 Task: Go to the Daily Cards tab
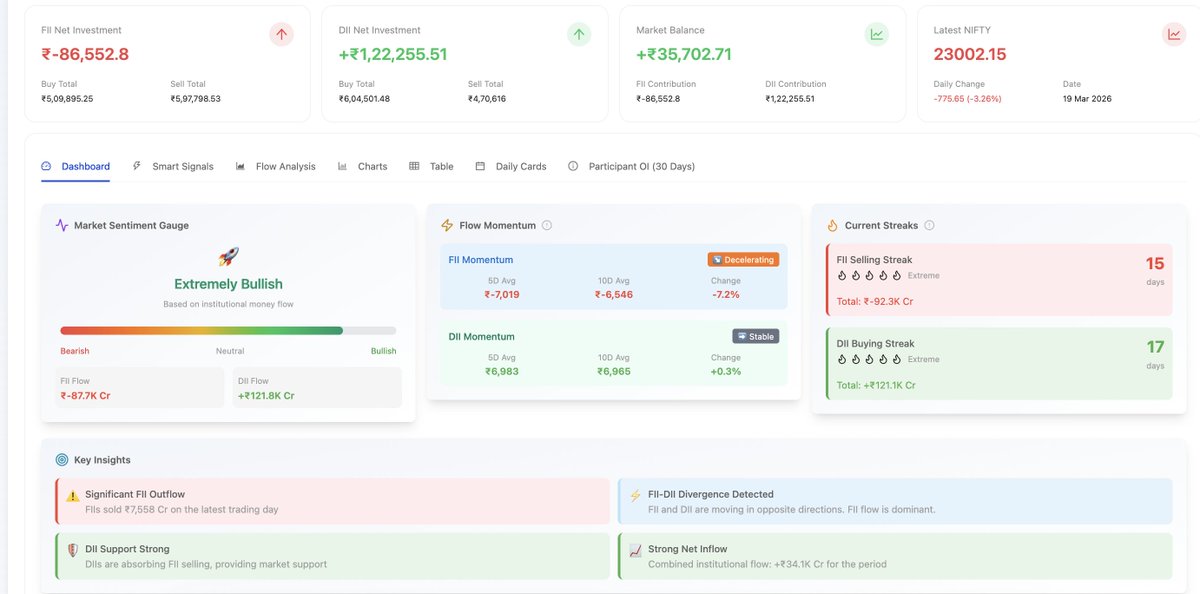(x=511, y=166)
